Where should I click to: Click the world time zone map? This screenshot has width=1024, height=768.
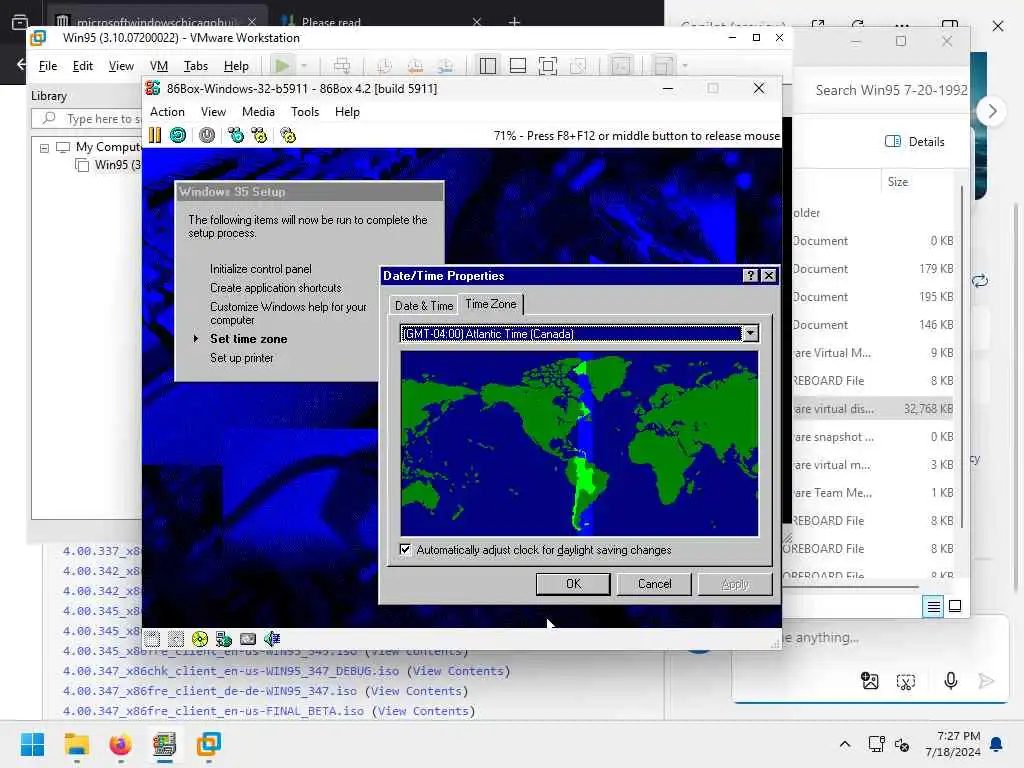tap(579, 443)
